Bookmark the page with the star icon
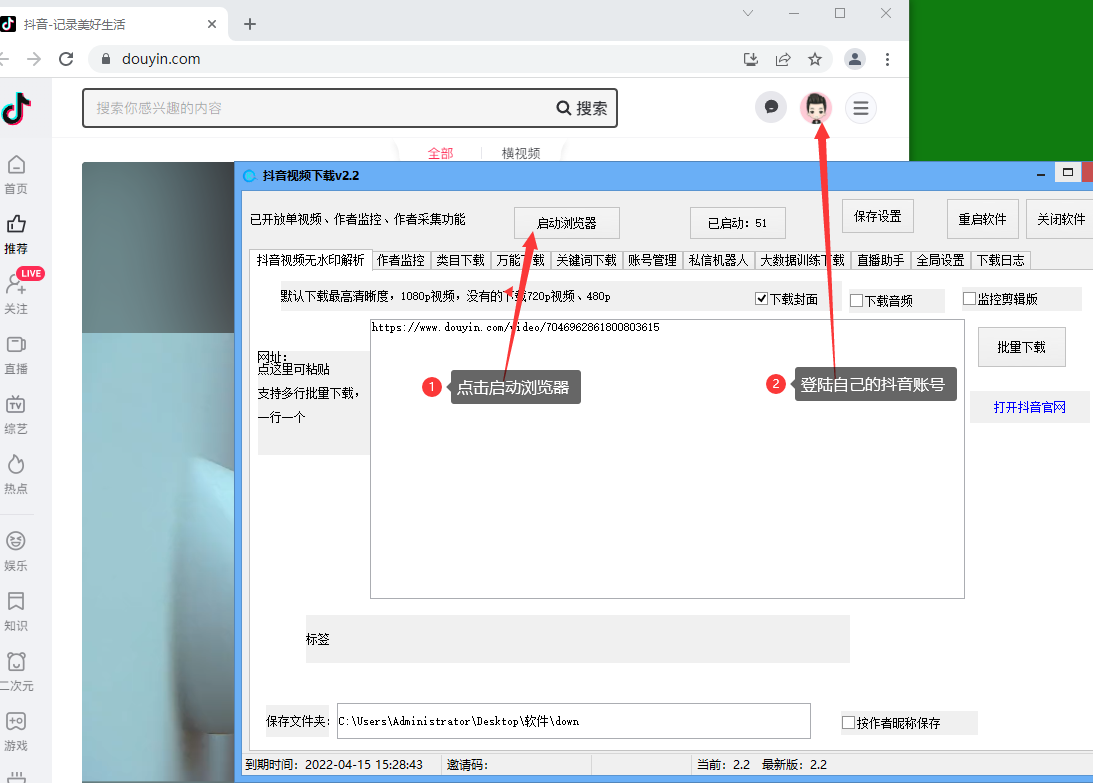This screenshot has height=783, width=1093. coord(815,59)
